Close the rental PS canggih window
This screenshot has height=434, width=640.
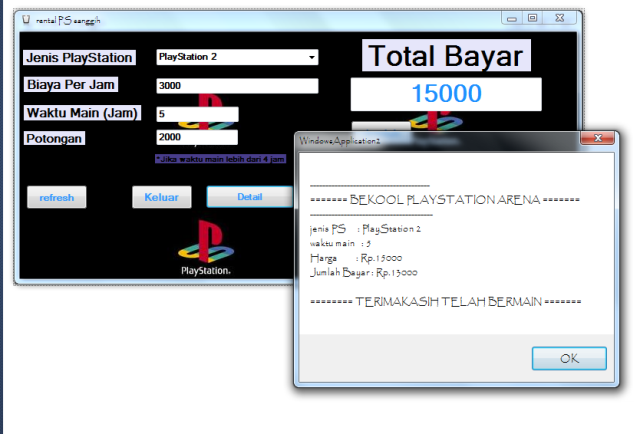[x=560, y=18]
